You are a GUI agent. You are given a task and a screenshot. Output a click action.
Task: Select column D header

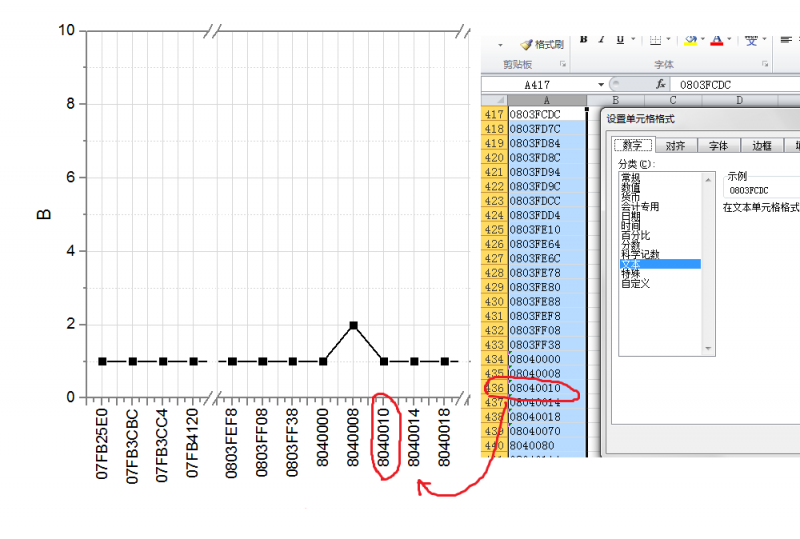(739, 100)
